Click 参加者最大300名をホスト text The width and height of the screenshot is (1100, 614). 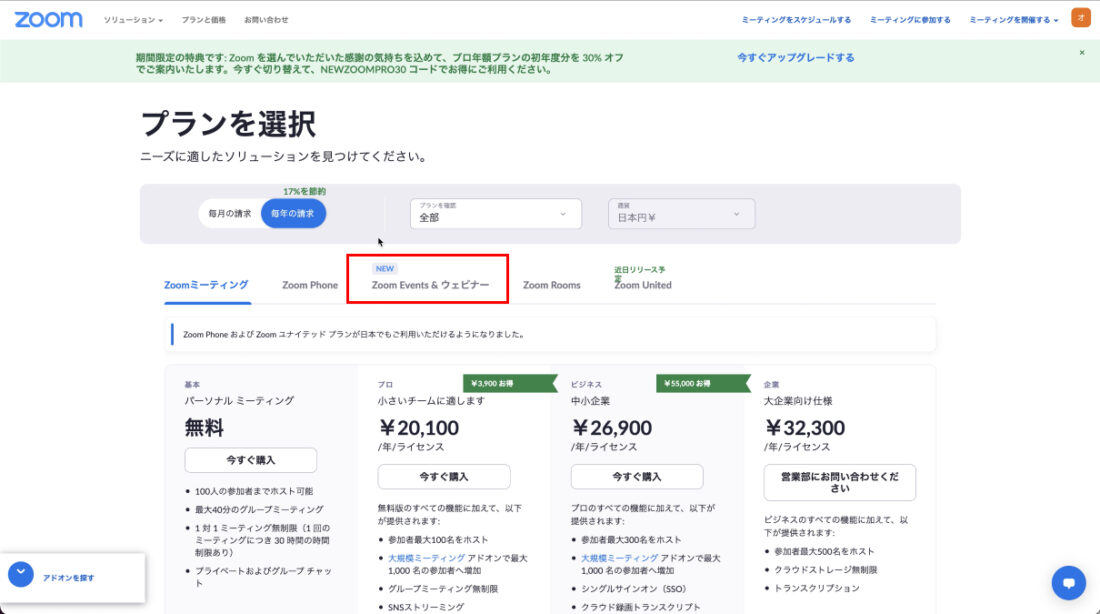click(631, 540)
